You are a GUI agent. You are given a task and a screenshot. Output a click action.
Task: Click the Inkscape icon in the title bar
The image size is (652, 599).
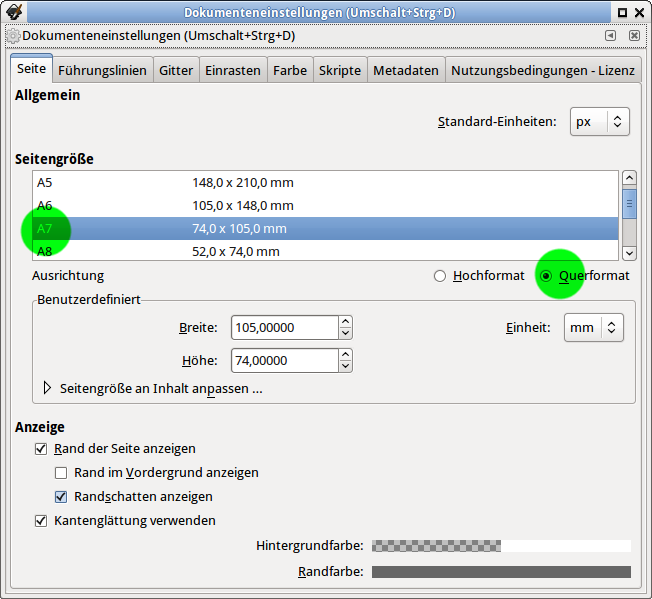pyautogui.click(x=14, y=12)
